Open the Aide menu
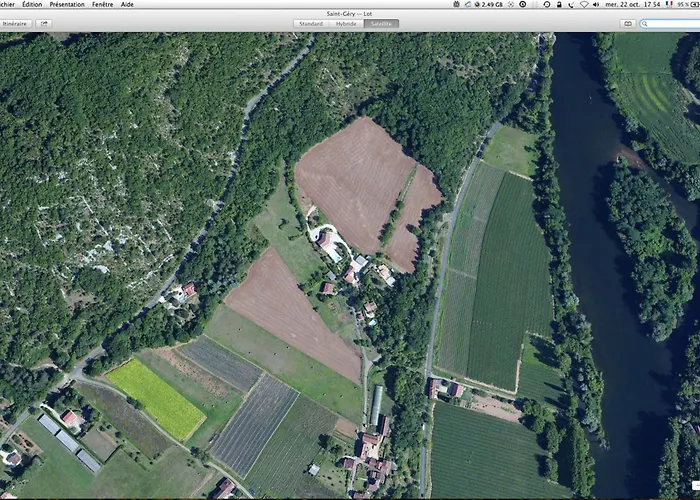Viewport: 700px width, 500px height. (127, 4)
